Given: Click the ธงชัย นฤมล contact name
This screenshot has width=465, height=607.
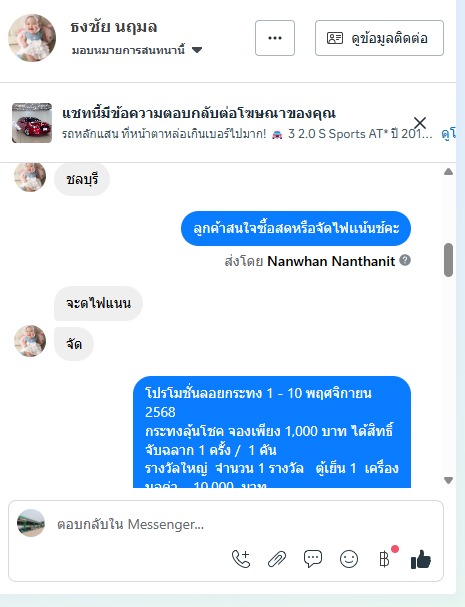Looking at the screenshot, I should 113,27.
